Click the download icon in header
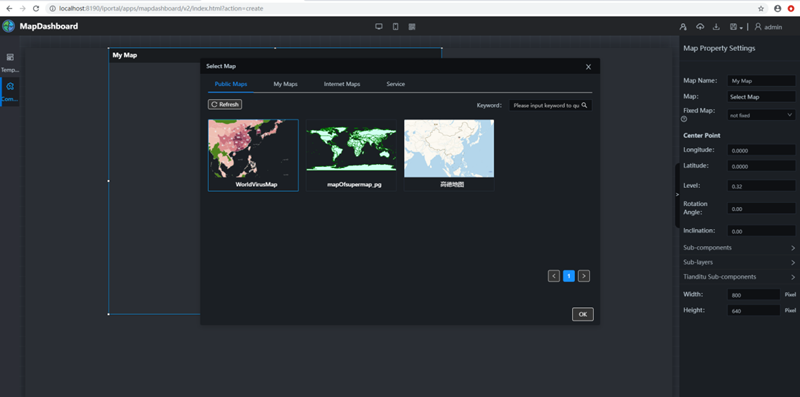Viewport: 800px width, 397px height. pos(716,27)
